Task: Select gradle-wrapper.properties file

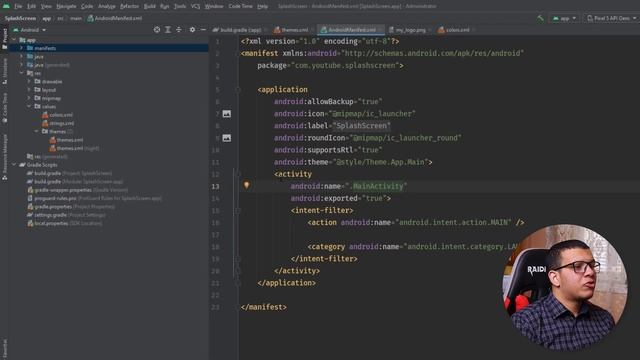Action: (x=77, y=190)
